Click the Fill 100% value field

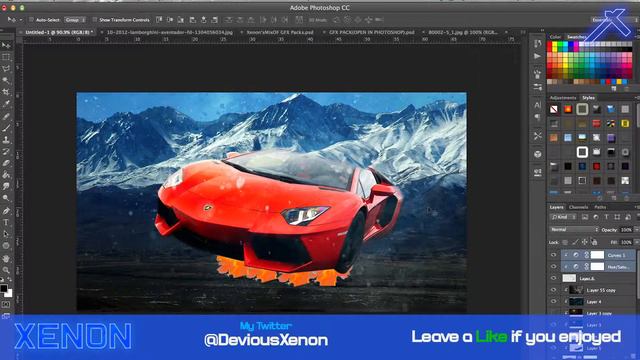626,242
